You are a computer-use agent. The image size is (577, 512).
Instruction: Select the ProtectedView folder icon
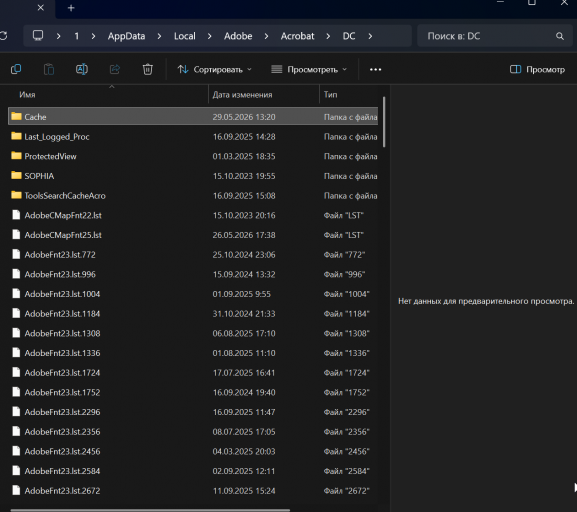(16, 156)
